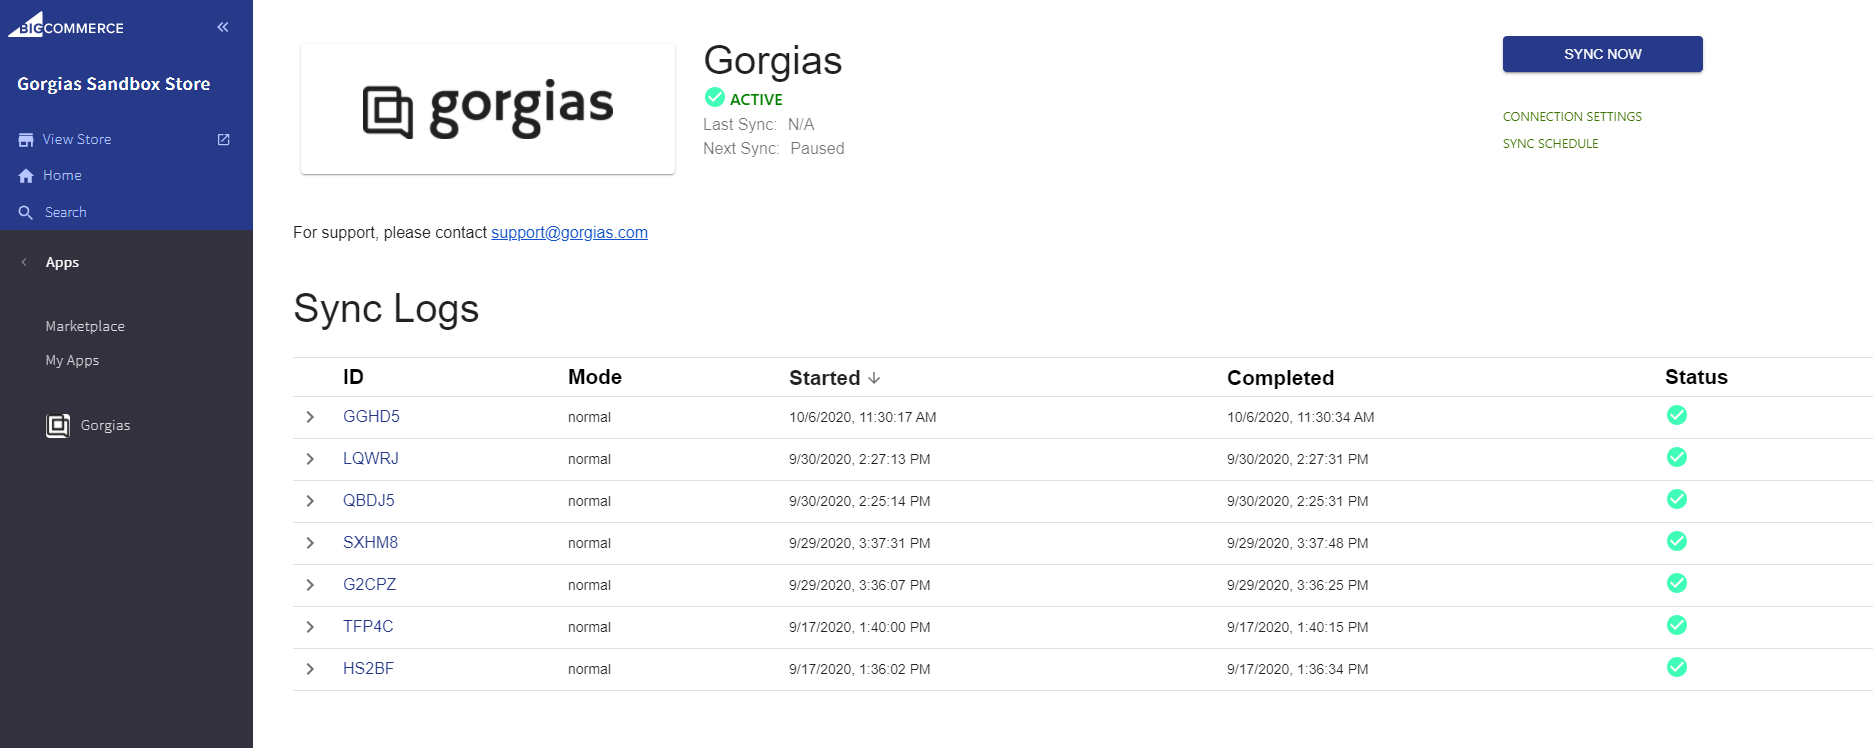Sort by Started column header
1876x748 pixels.
coord(824,378)
